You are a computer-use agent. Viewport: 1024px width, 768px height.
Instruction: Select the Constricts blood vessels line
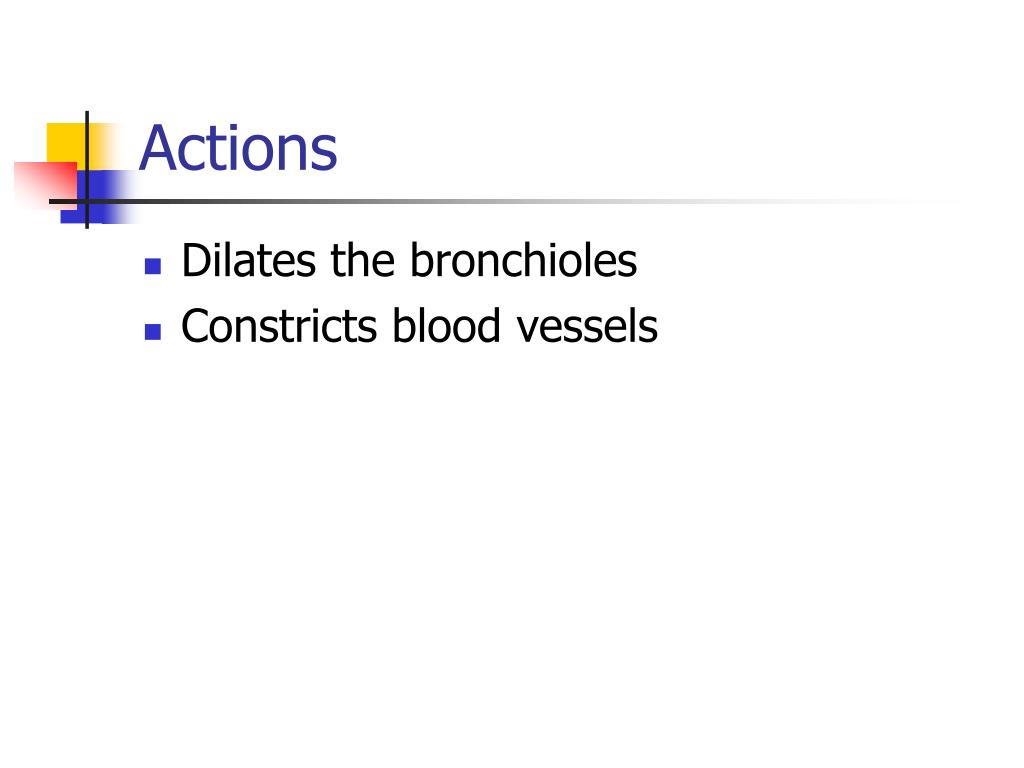419,325
